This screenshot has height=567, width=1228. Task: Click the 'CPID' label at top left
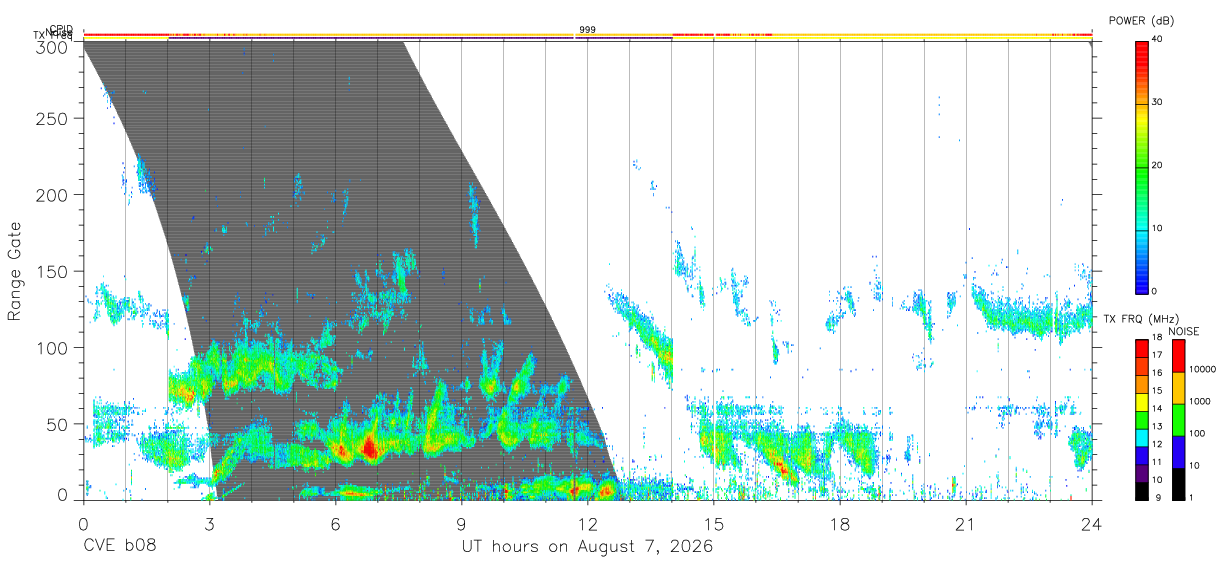click(61, 29)
